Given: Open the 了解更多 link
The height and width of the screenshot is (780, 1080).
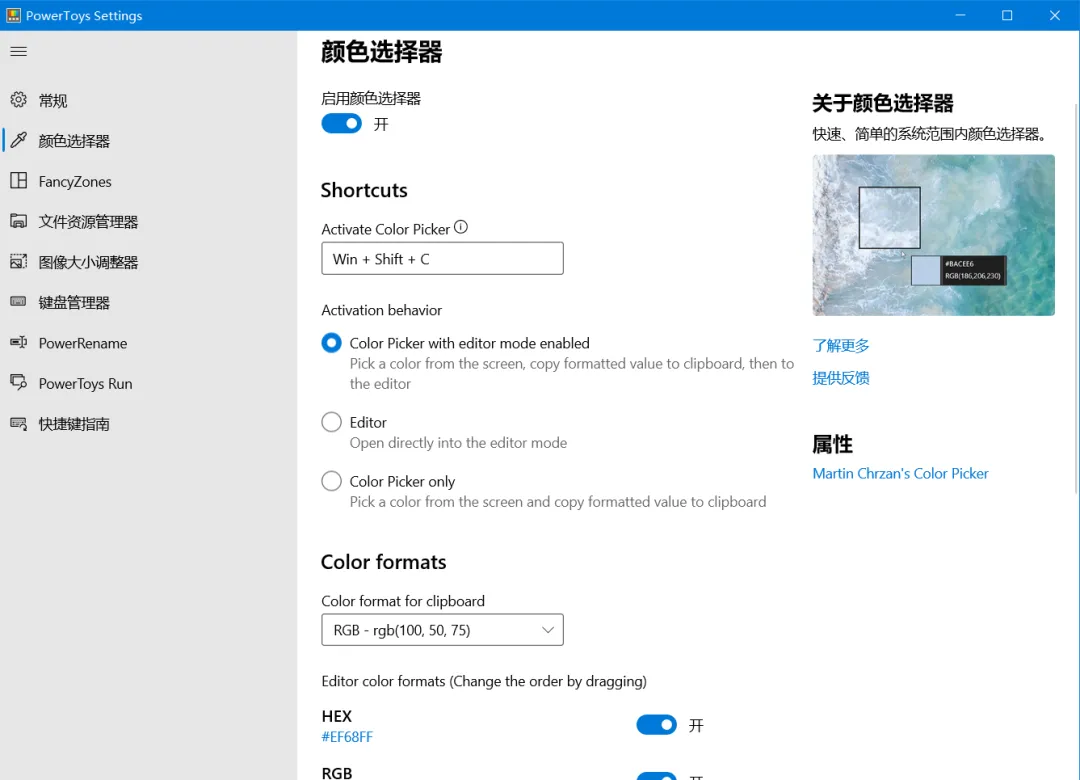Looking at the screenshot, I should [841, 345].
